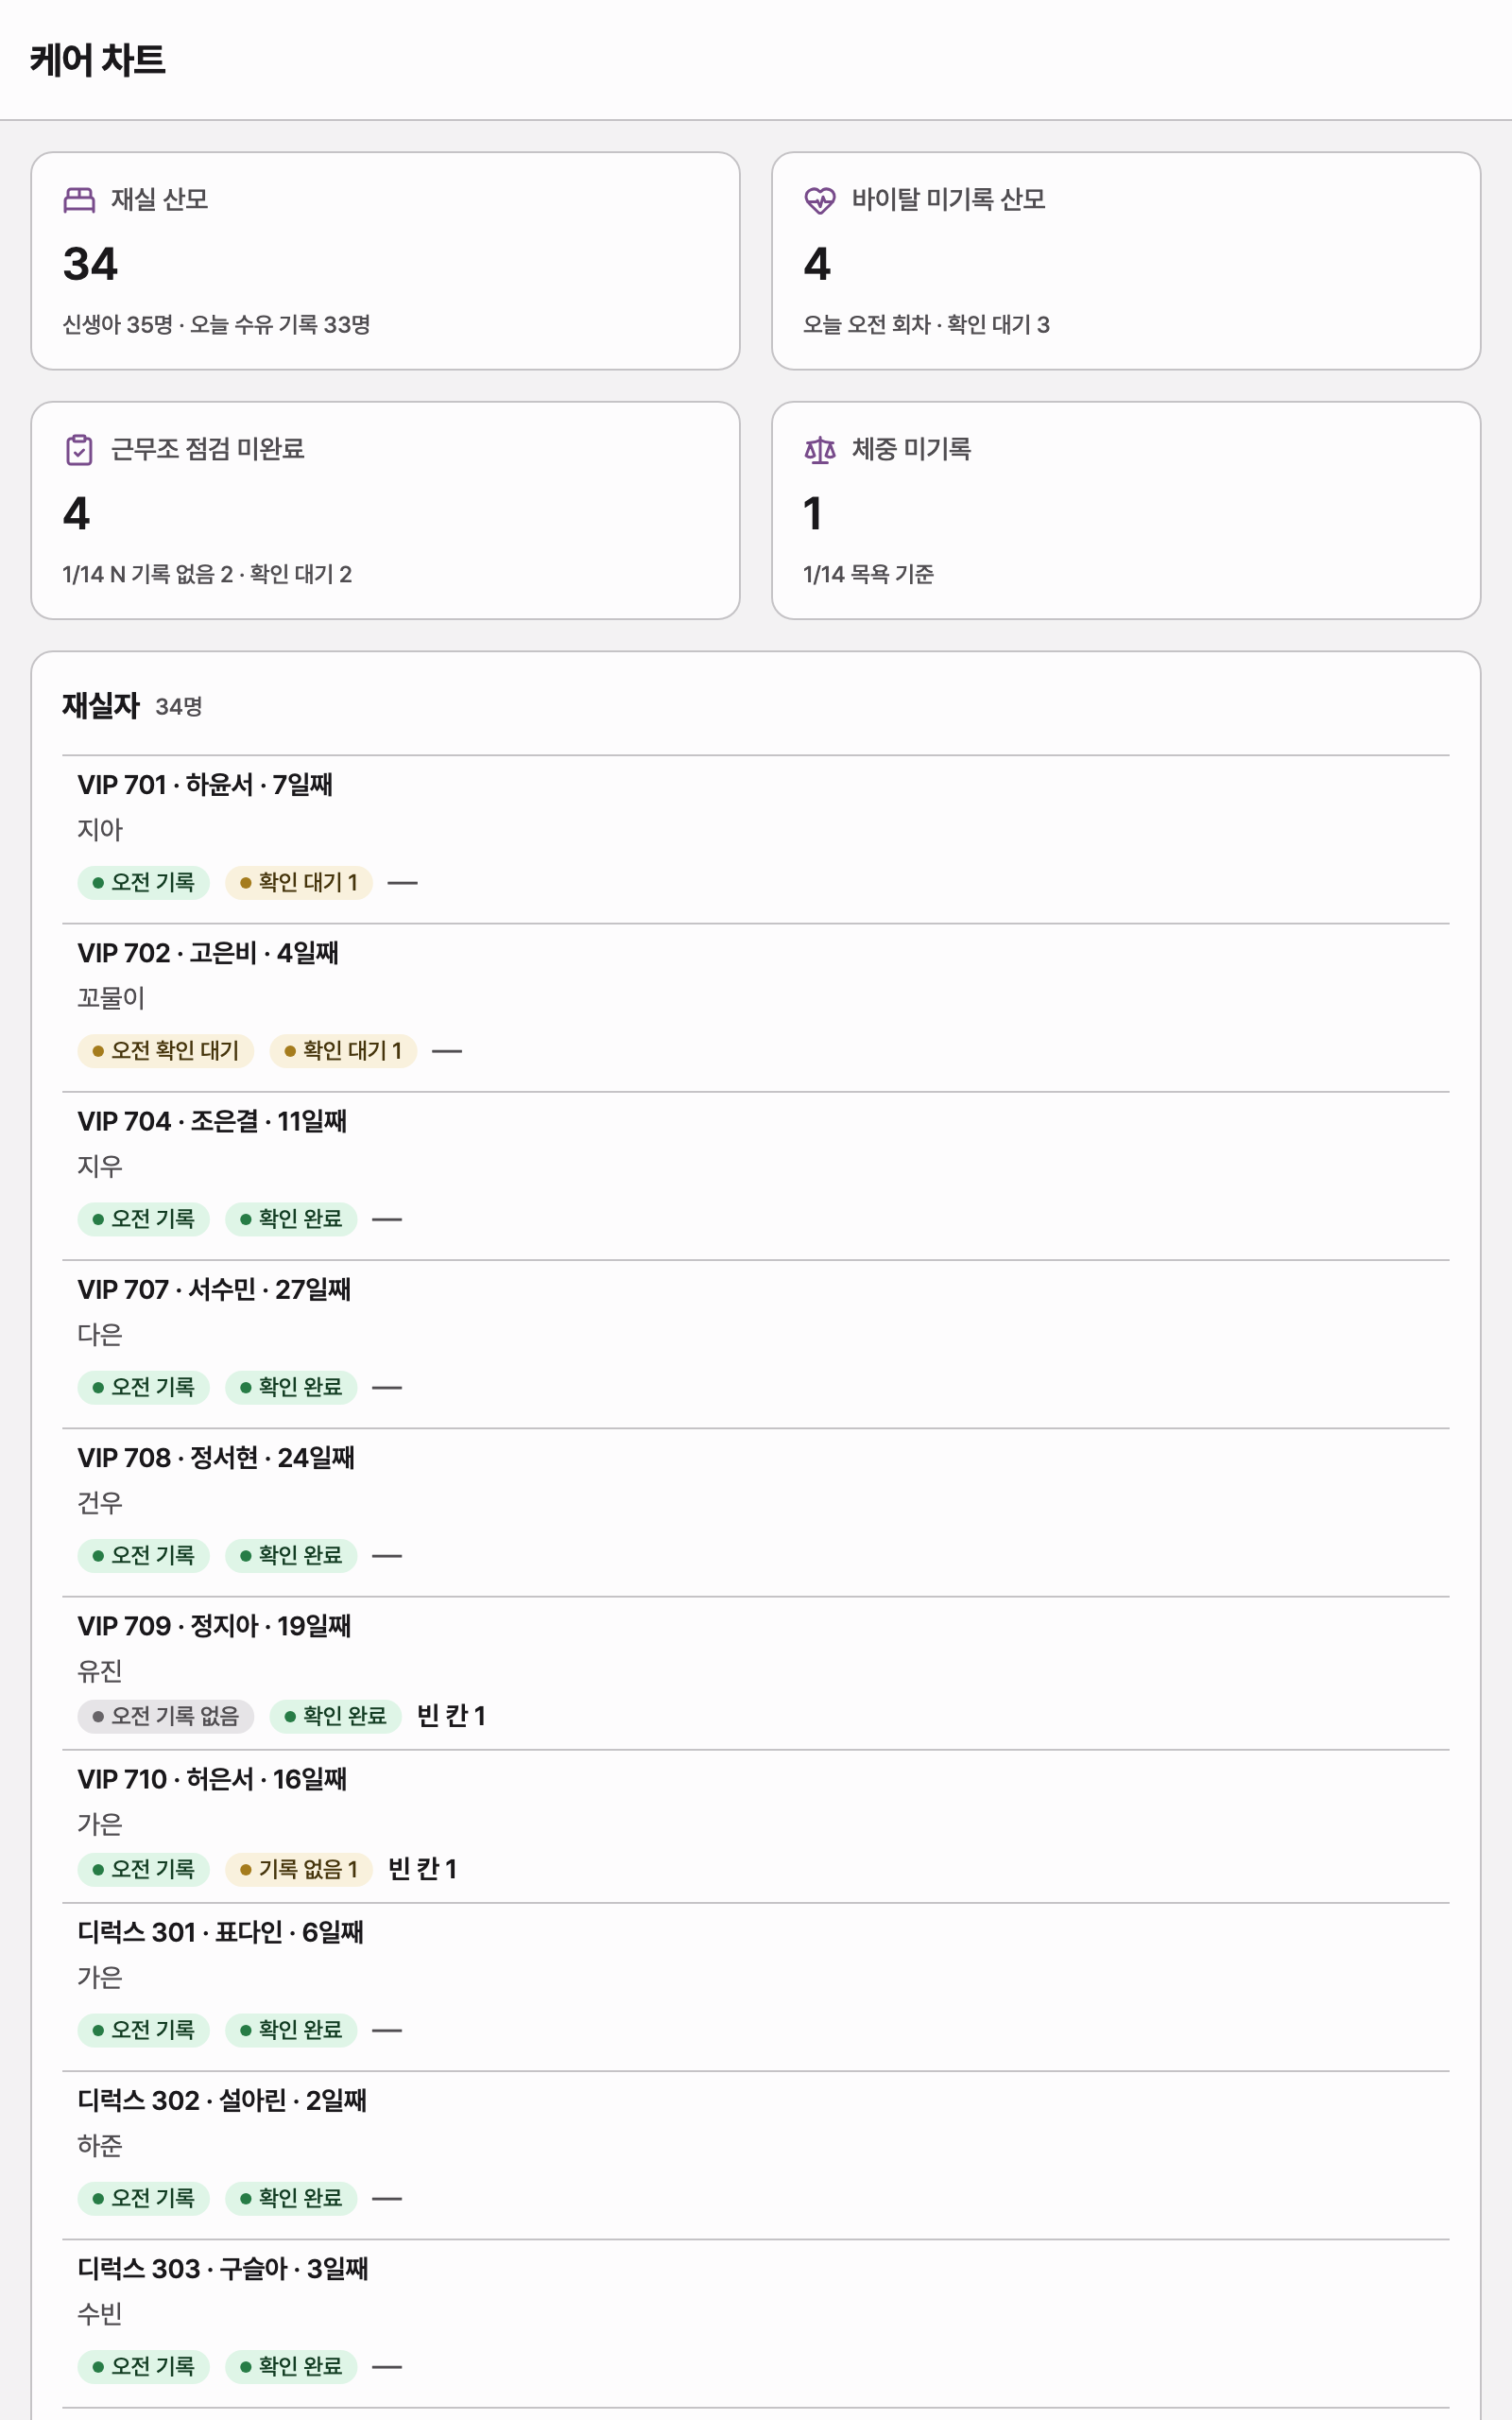
Task: Click the 34명 count beside 재실자
Action: [x=179, y=707]
